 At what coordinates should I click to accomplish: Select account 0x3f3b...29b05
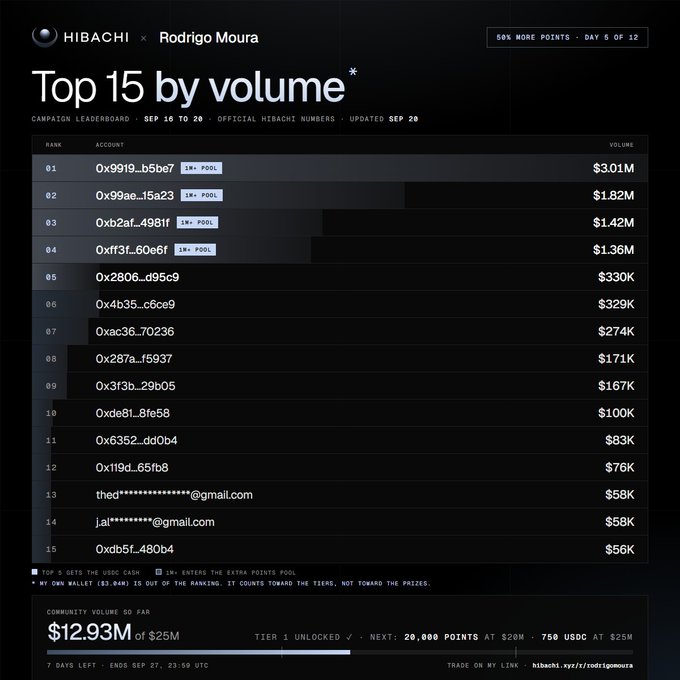point(135,386)
